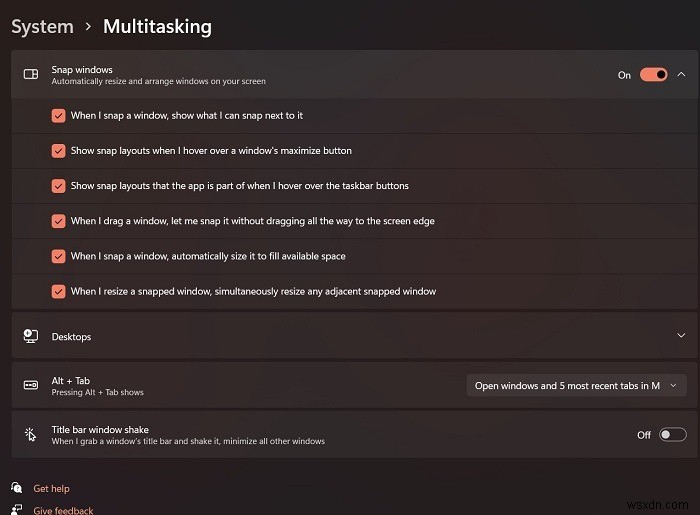The image size is (700, 515).
Task: Click the Alt + Tab keyboard icon
Action: click(x=31, y=386)
